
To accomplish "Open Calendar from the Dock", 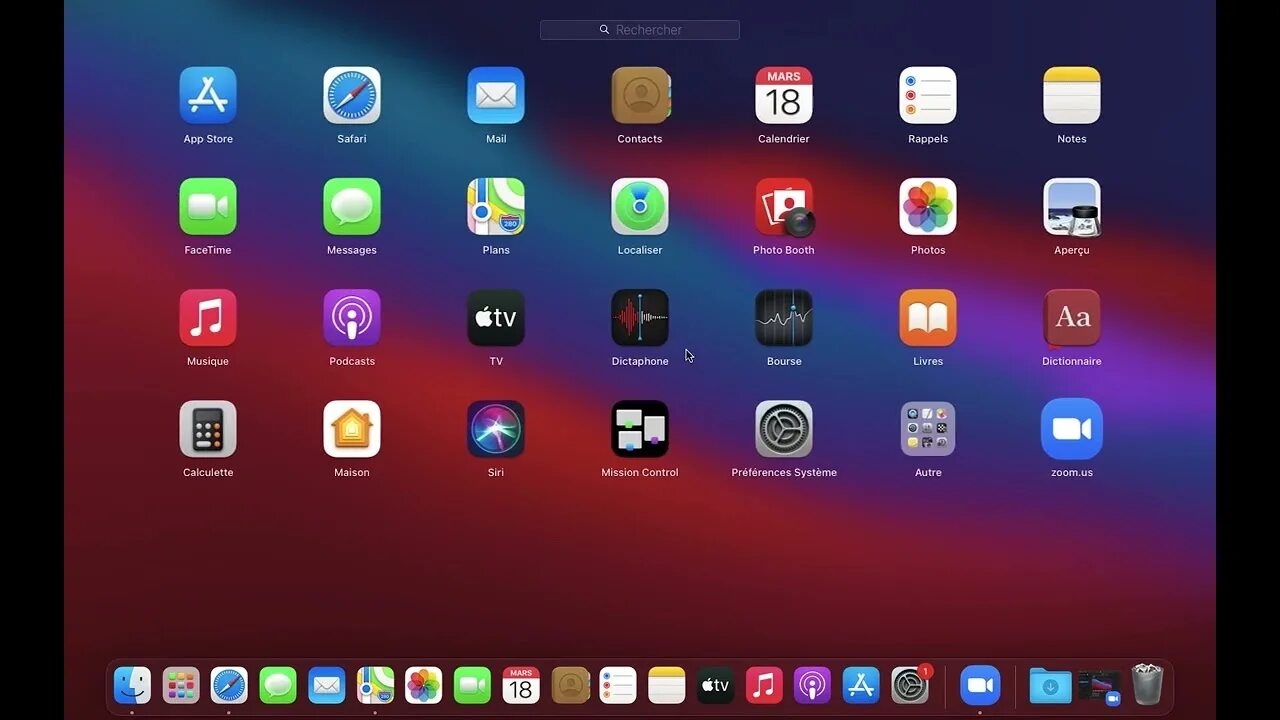I will click(x=521, y=685).
